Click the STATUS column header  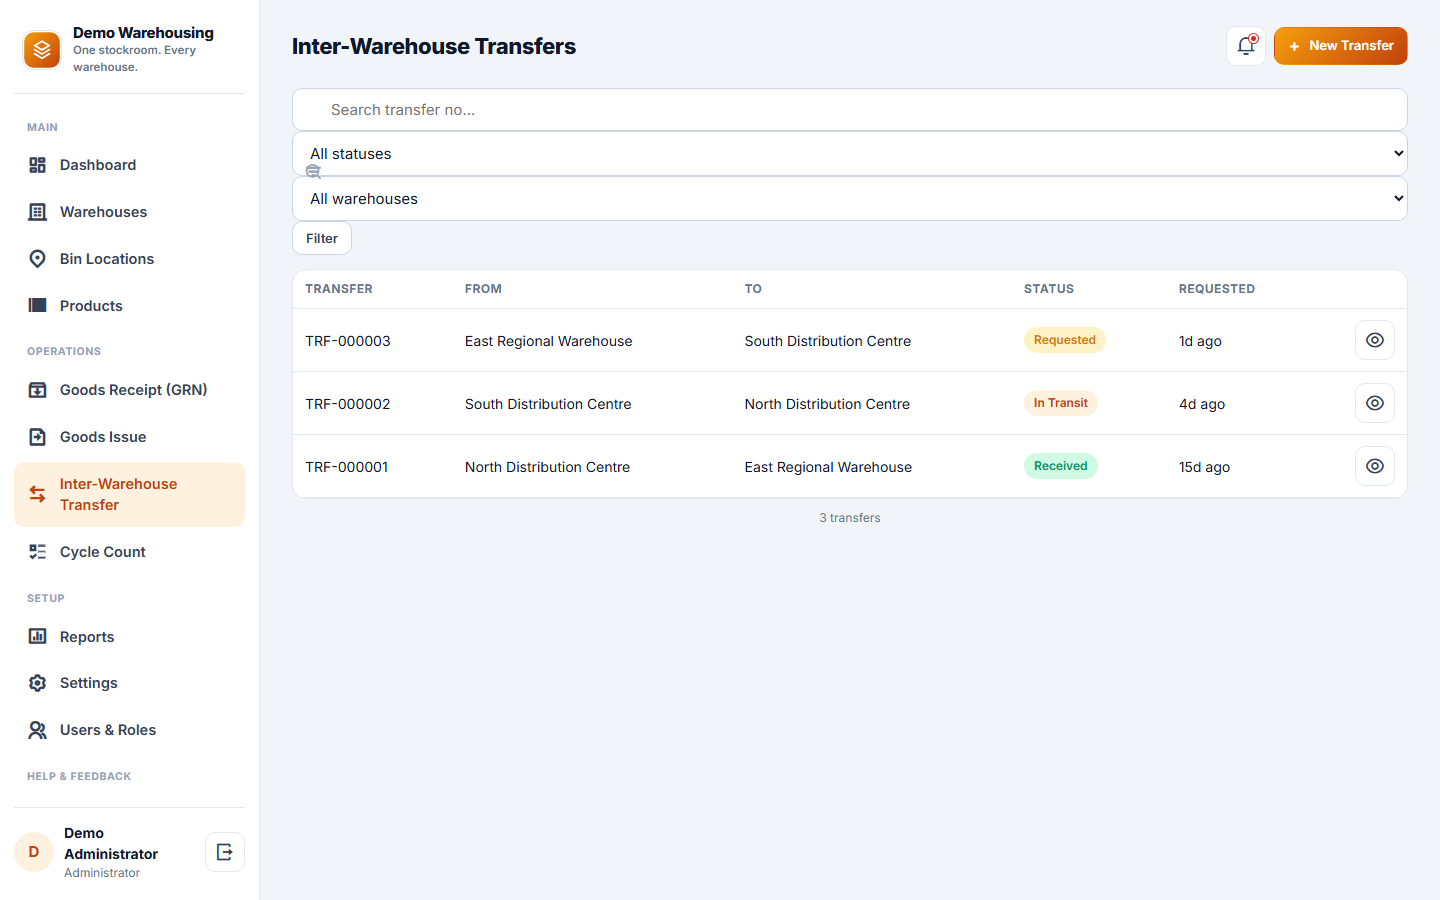(x=1049, y=289)
